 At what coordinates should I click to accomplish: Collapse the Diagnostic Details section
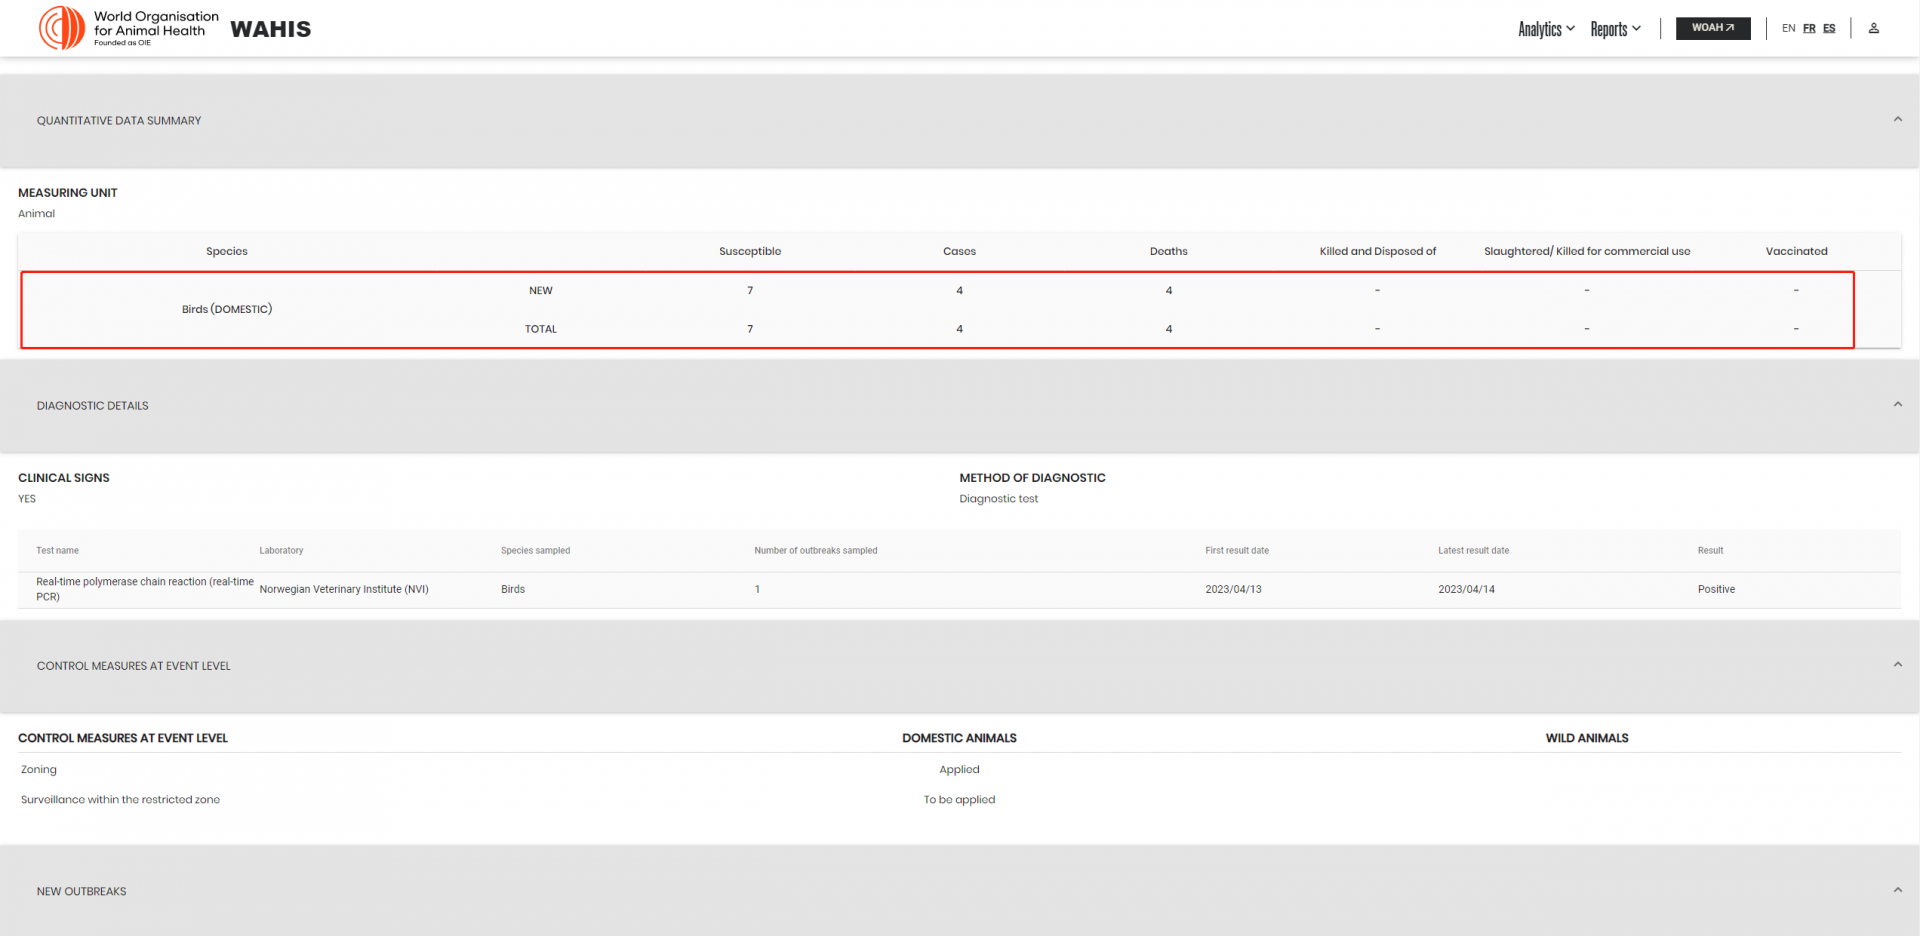pyautogui.click(x=1897, y=405)
